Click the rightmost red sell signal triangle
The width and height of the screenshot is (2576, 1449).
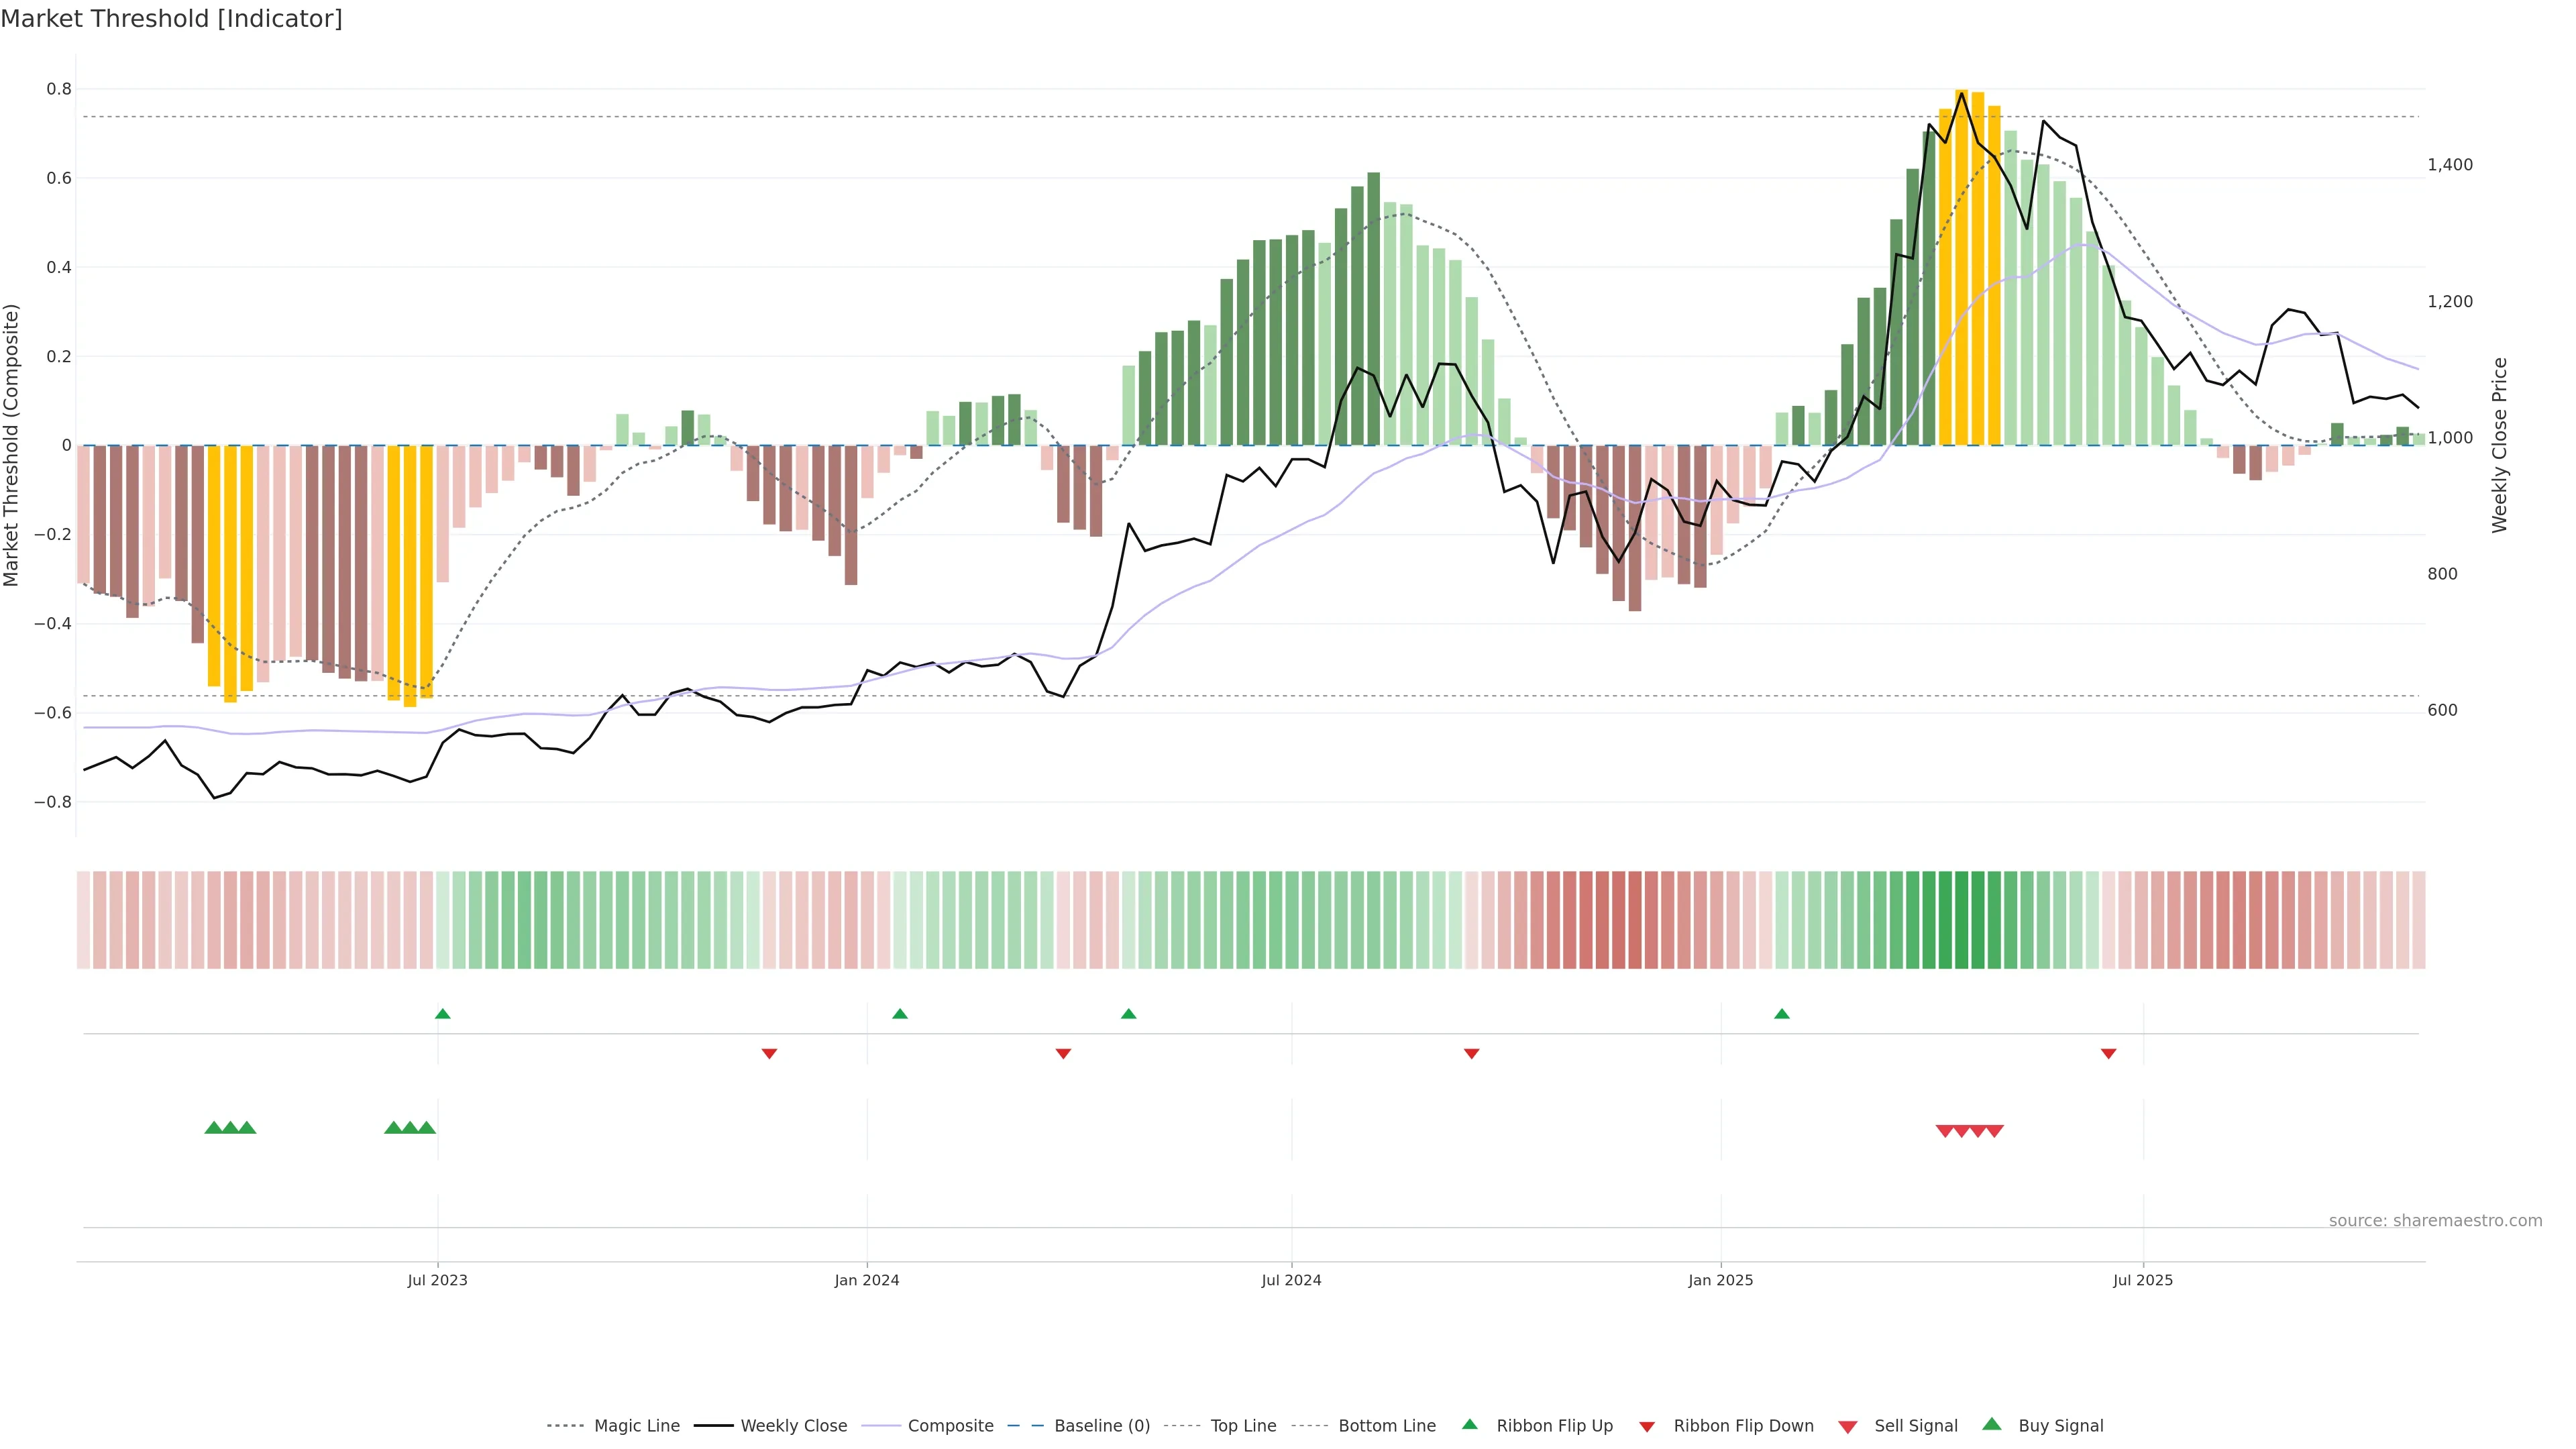1994,1131
